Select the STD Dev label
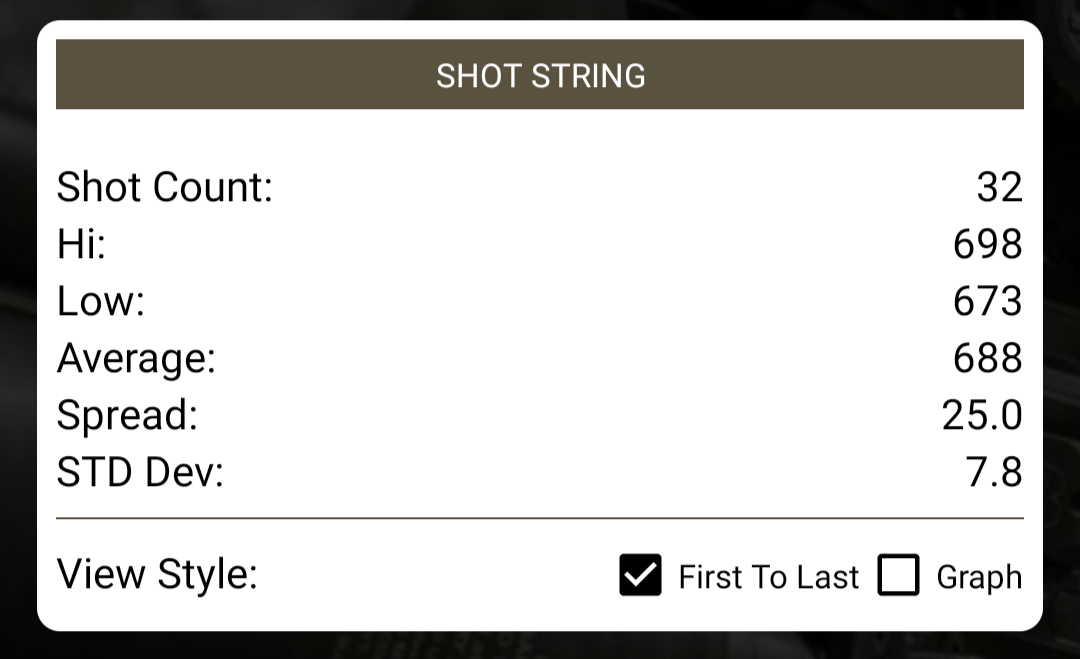This screenshot has width=1080, height=659. (x=141, y=472)
